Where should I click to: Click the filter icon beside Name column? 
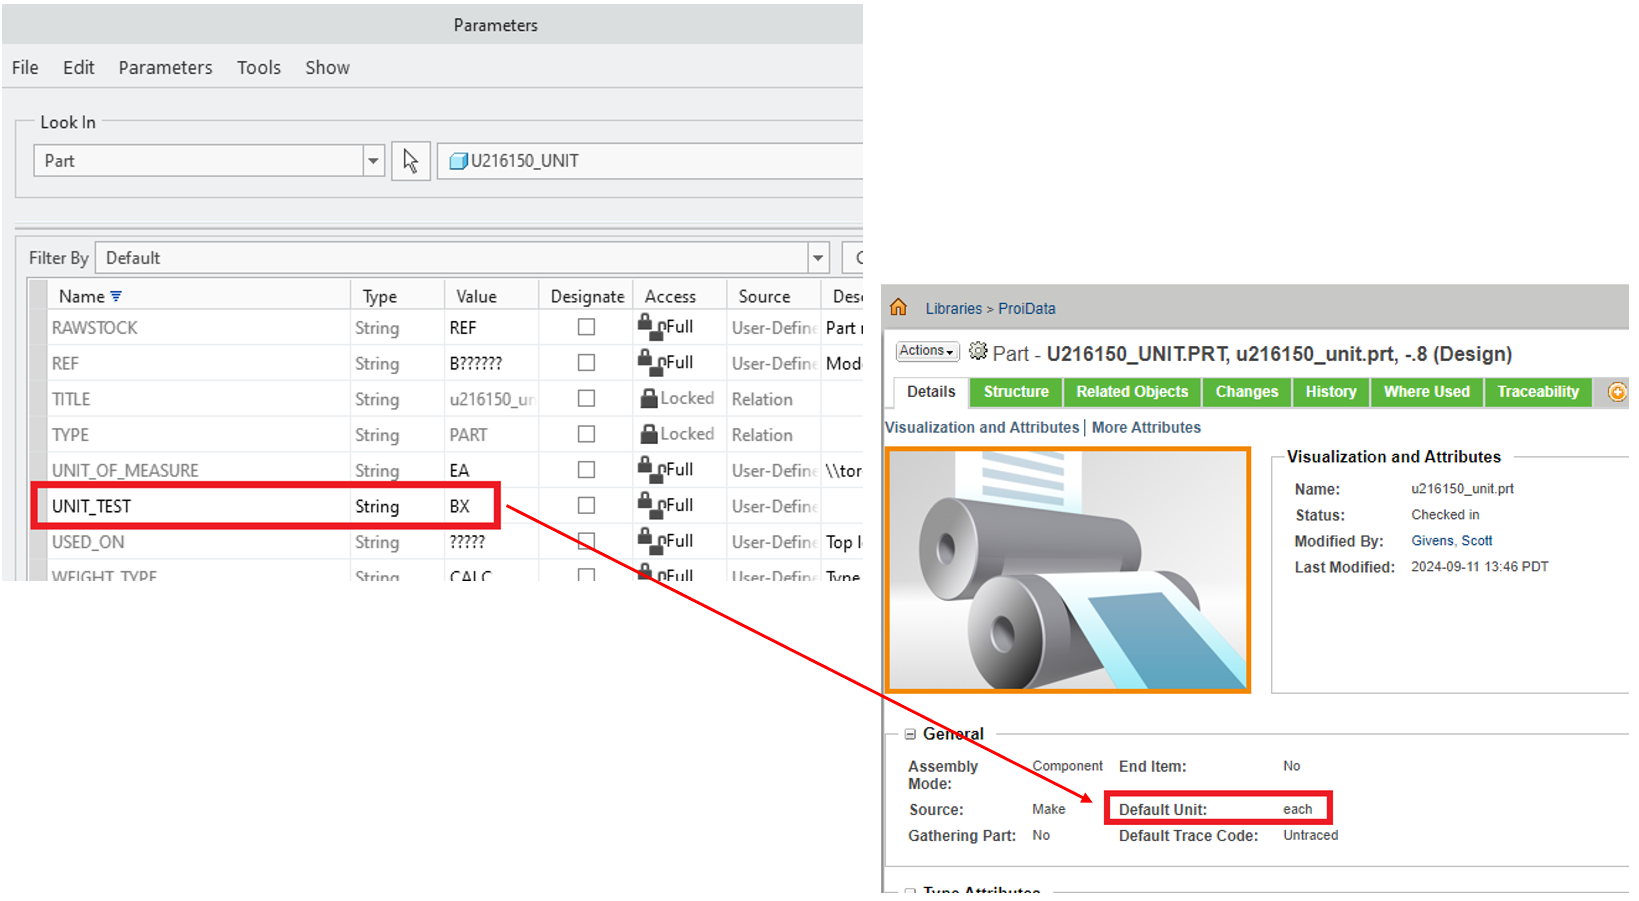click(x=117, y=294)
